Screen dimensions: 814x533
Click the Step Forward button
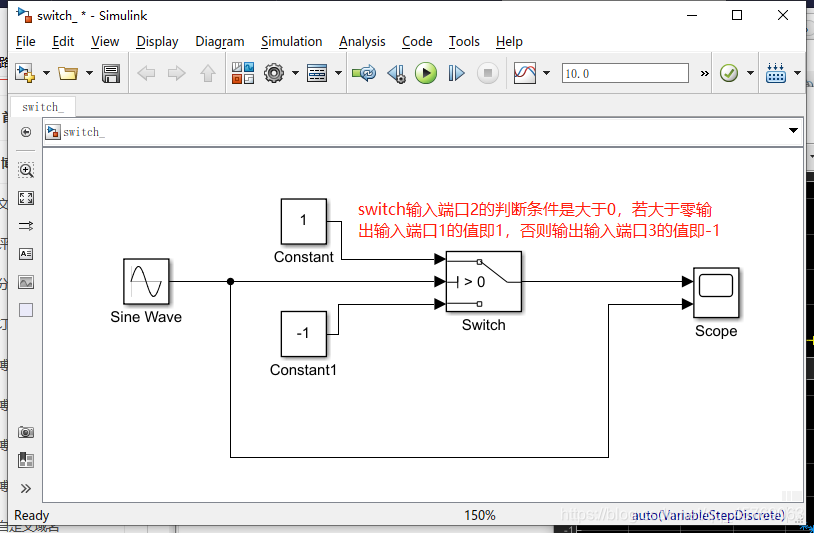[456, 73]
